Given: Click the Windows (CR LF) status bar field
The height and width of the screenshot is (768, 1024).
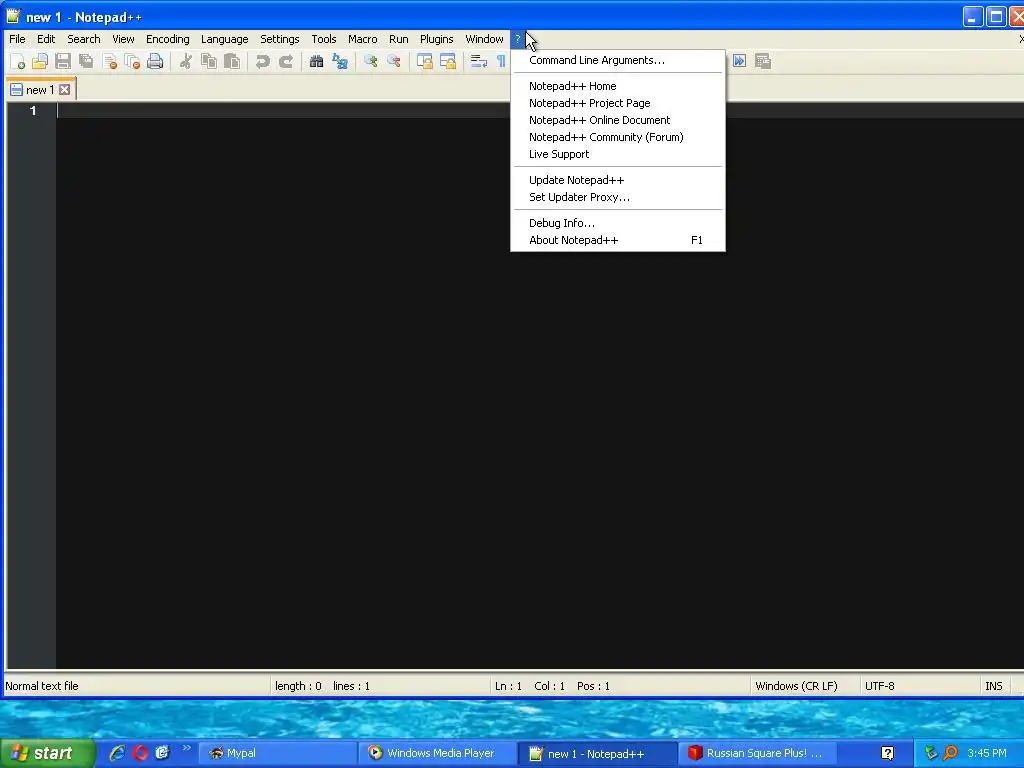Looking at the screenshot, I should tap(804, 686).
